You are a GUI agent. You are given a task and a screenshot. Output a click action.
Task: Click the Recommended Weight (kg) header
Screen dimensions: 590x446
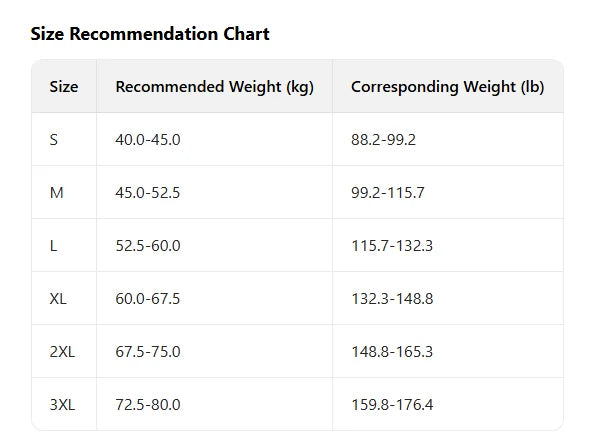click(214, 87)
